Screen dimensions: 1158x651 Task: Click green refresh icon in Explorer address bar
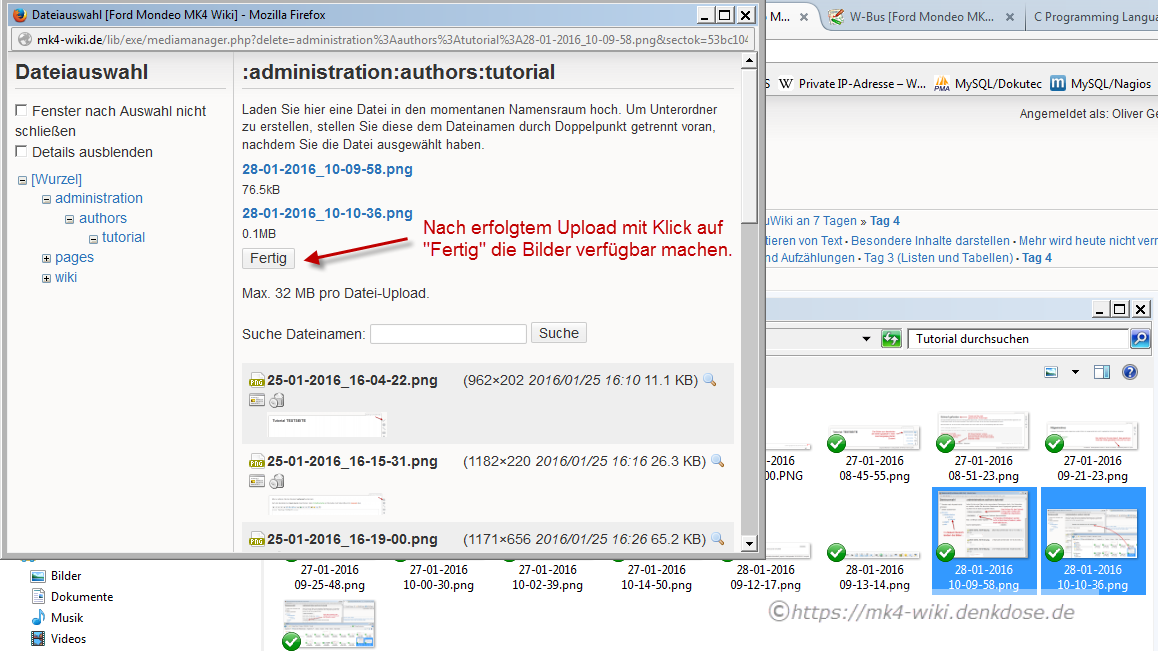coord(891,339)
